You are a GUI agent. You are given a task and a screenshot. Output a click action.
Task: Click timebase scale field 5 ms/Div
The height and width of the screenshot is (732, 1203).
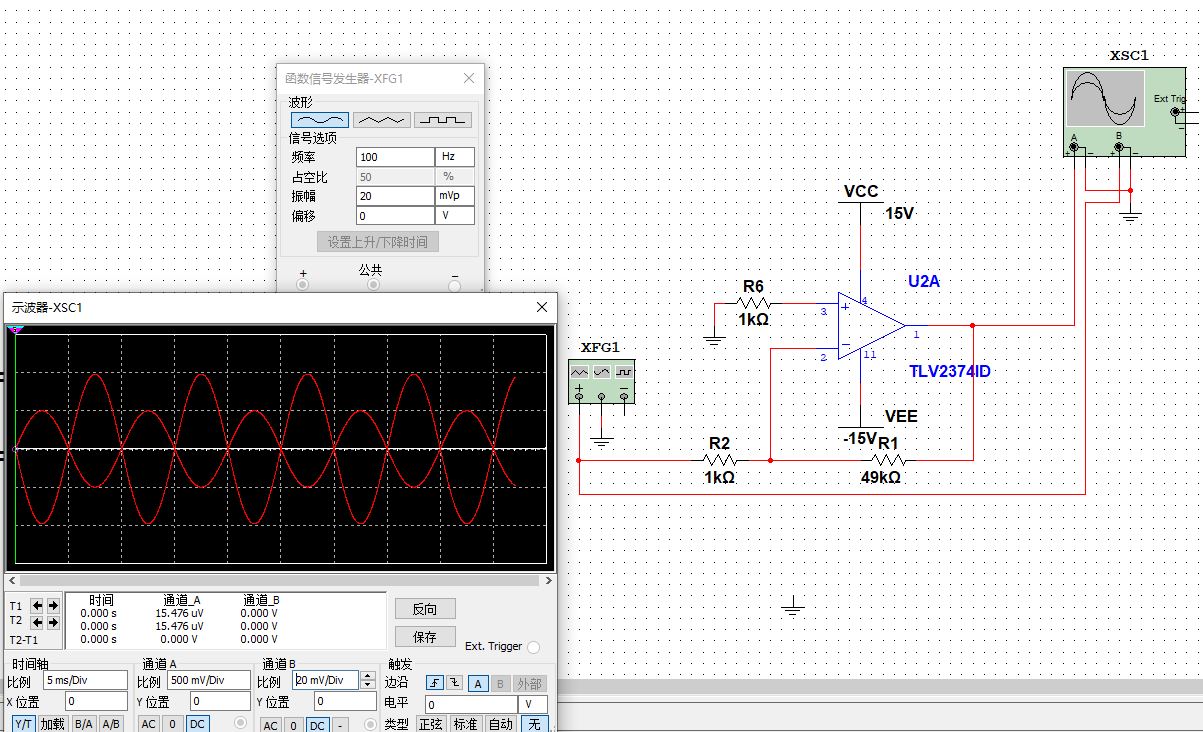(x=85, y=680)
